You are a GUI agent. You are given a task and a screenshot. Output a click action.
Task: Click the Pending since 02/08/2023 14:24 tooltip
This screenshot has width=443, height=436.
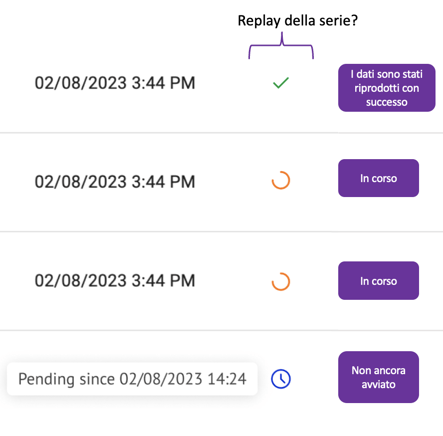click(x=132, y=379)
